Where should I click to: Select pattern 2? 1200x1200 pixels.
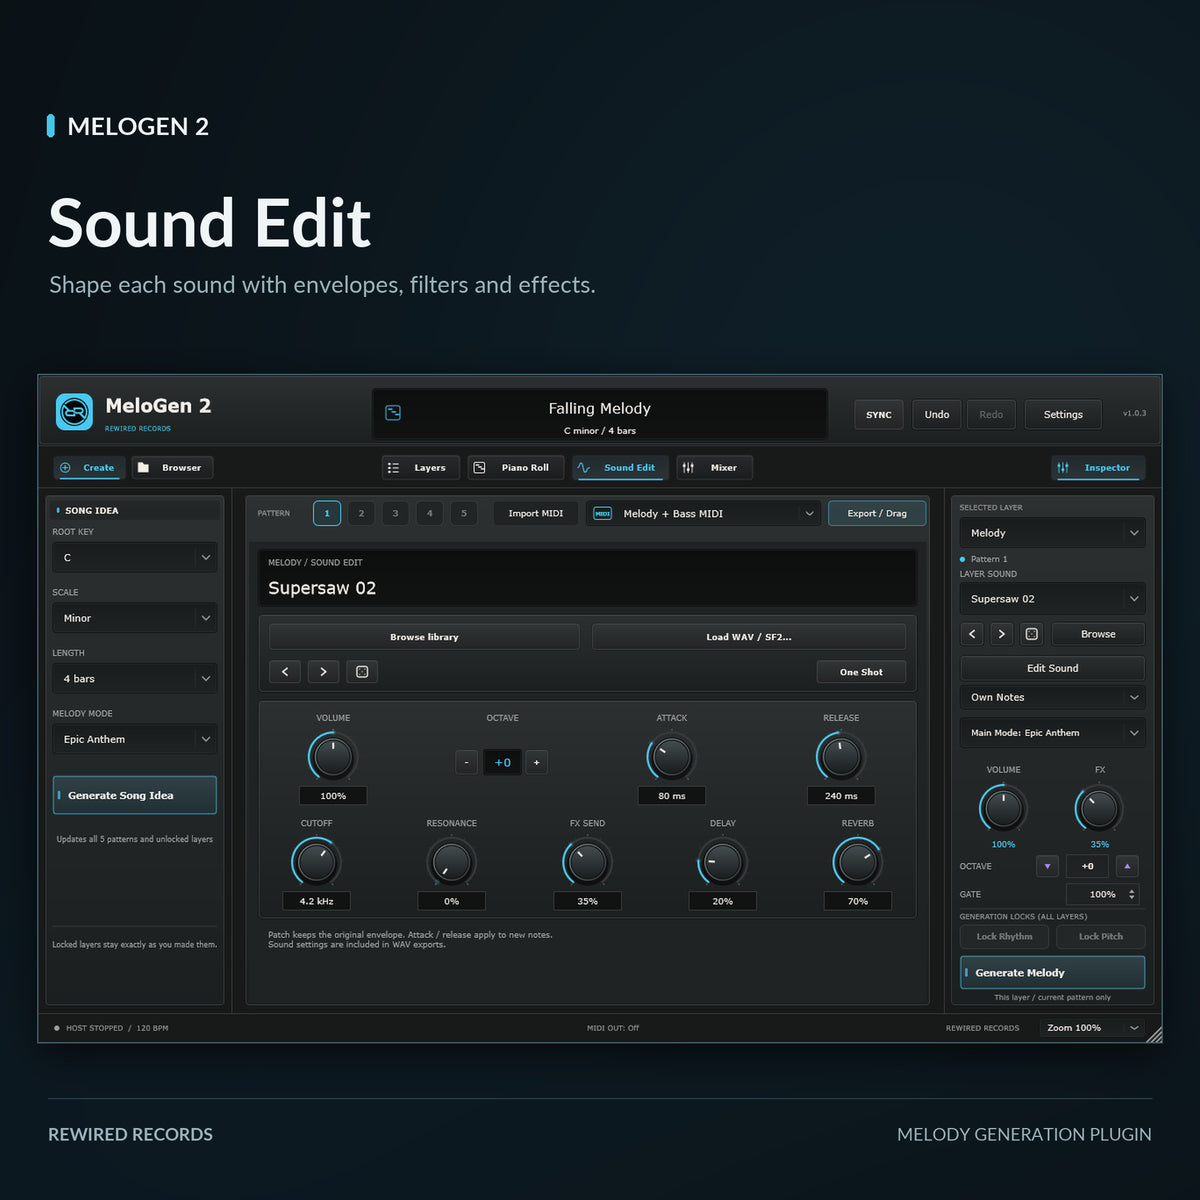coord(361,513)
